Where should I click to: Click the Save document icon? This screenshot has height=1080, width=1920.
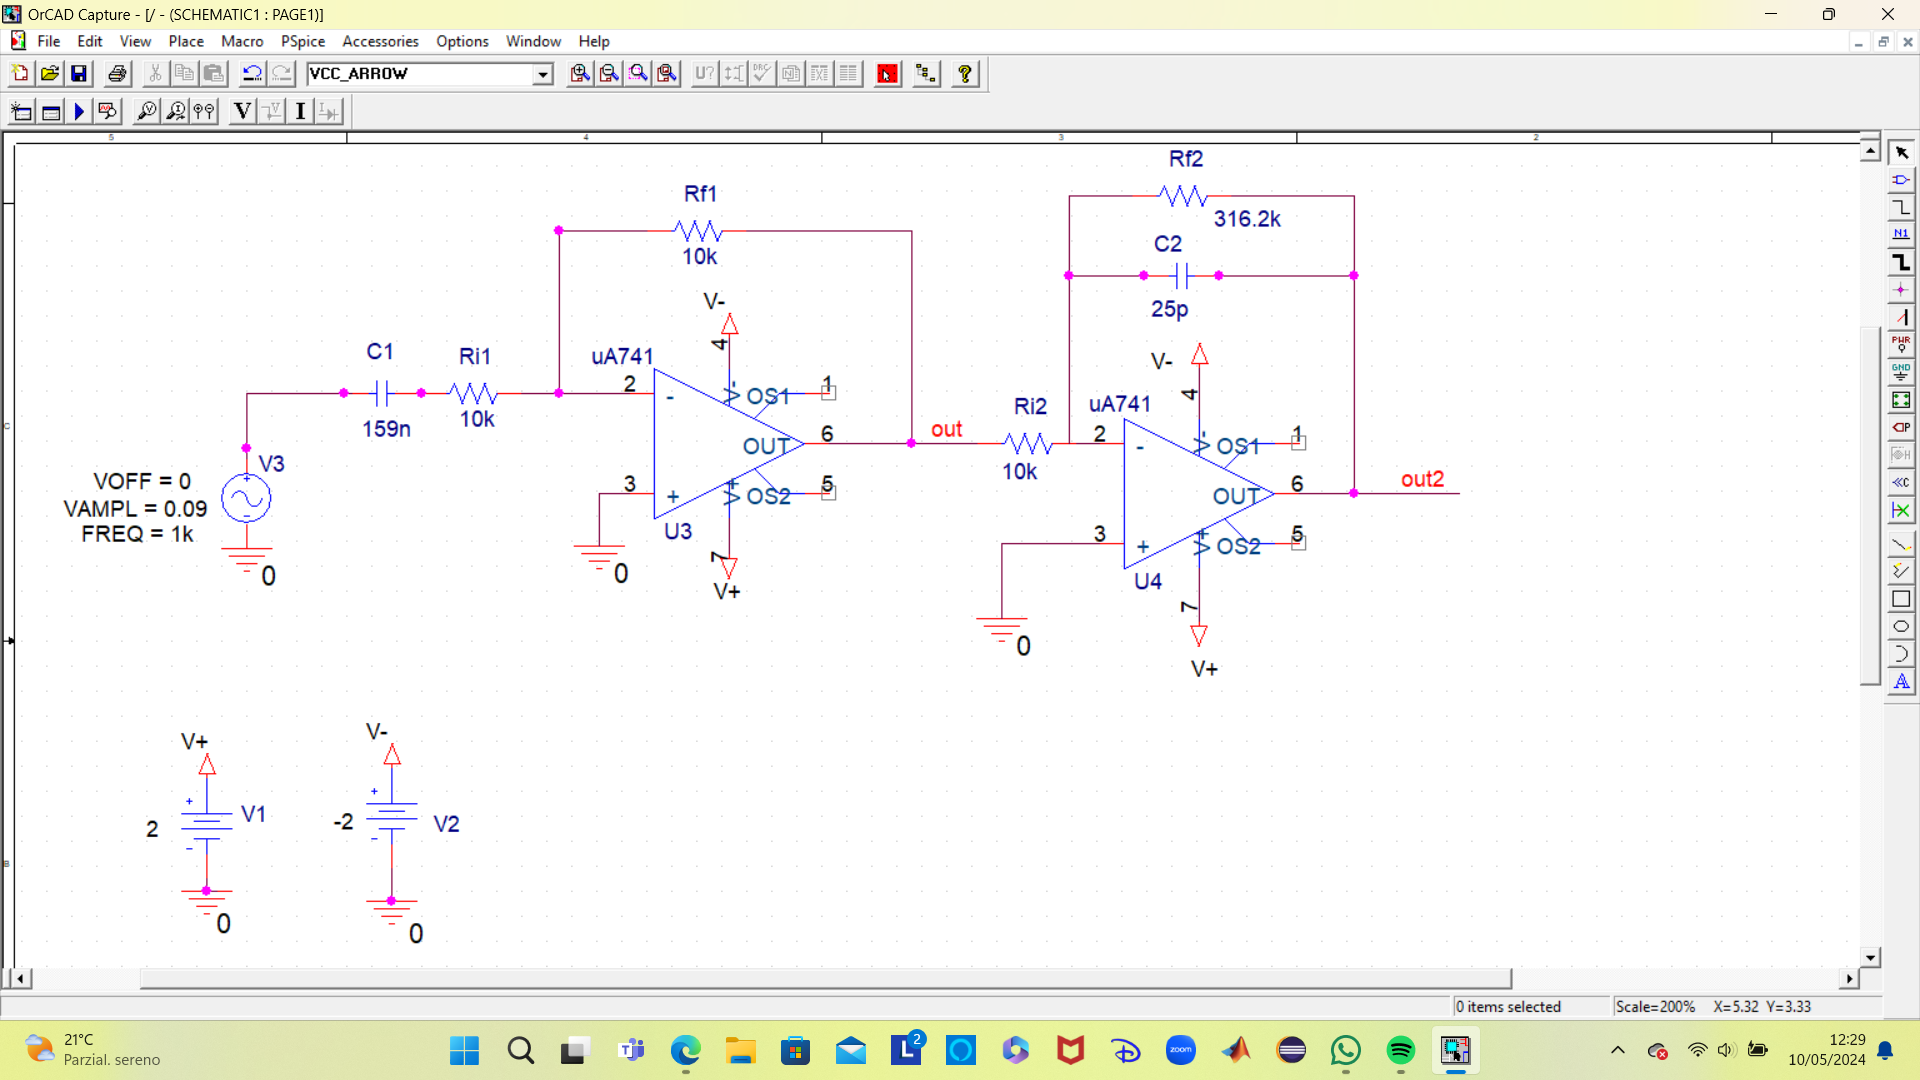(79, 74)
